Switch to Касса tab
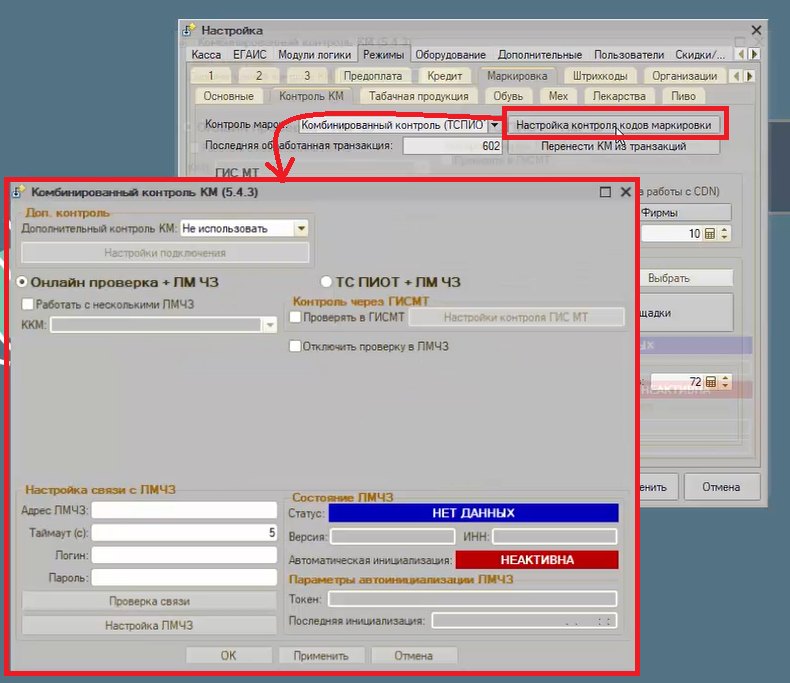790x683 pixels. pyautogui.click(x=206, y=54)
